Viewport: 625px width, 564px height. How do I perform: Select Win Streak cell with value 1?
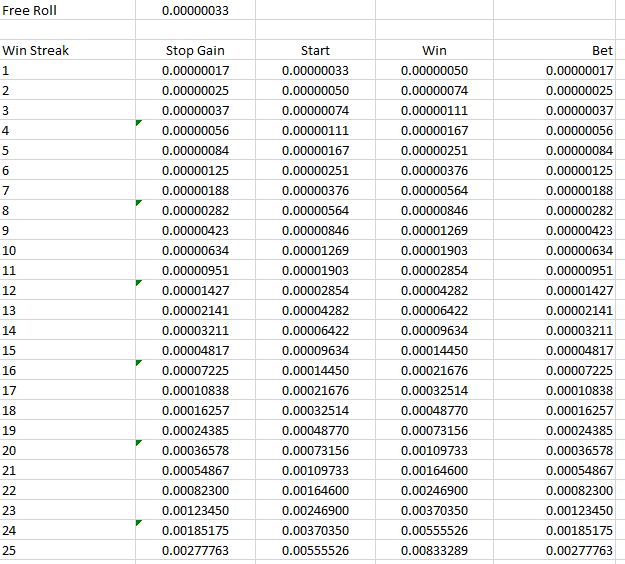pyautogui.click(x=67, y=70)
